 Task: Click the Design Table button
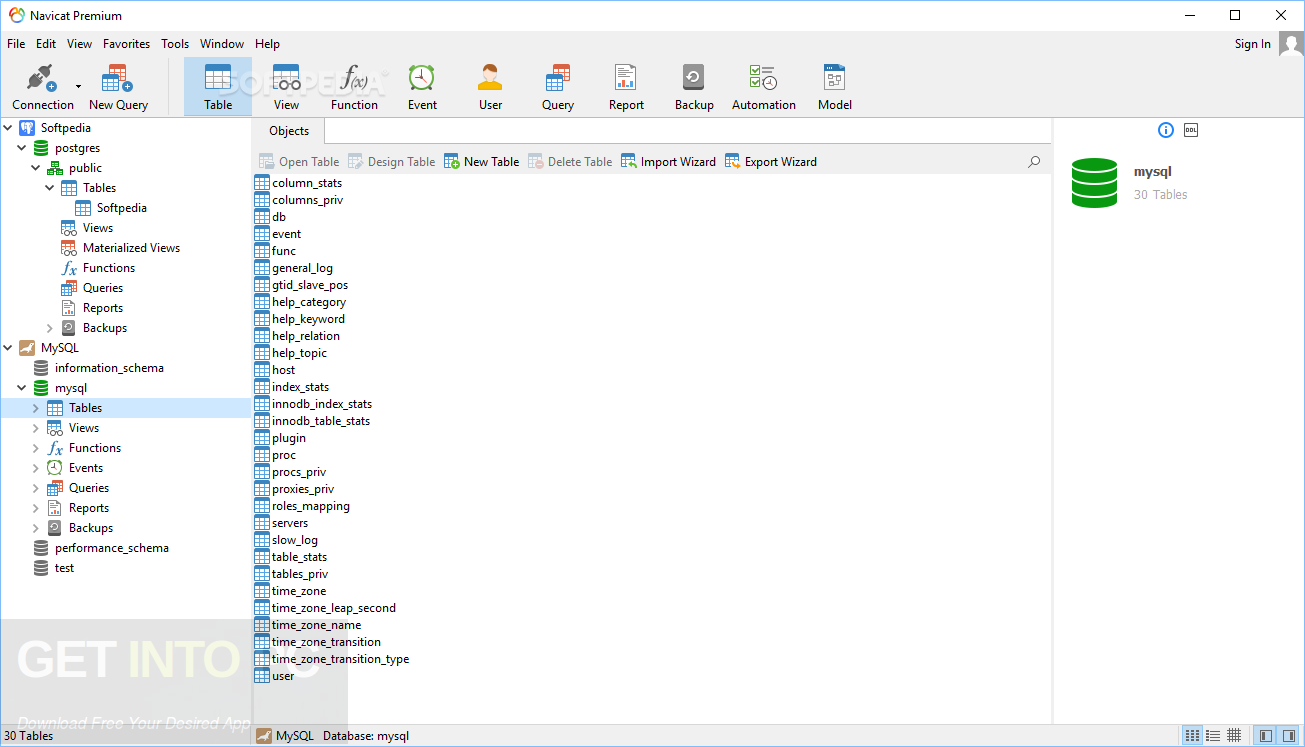tap(391, 161)
